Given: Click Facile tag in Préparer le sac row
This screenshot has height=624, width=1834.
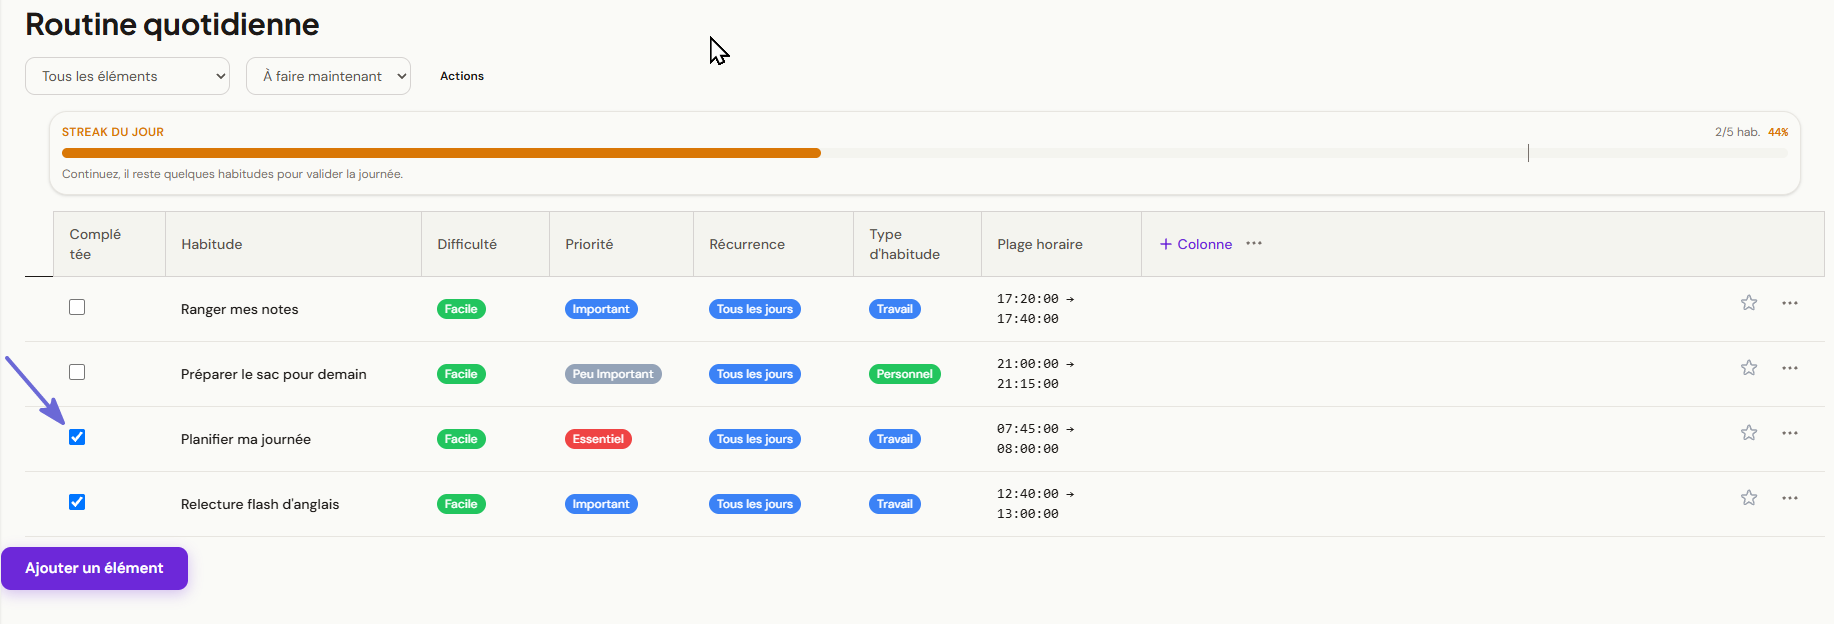Looking at the screenshot, I should [461, 374].
